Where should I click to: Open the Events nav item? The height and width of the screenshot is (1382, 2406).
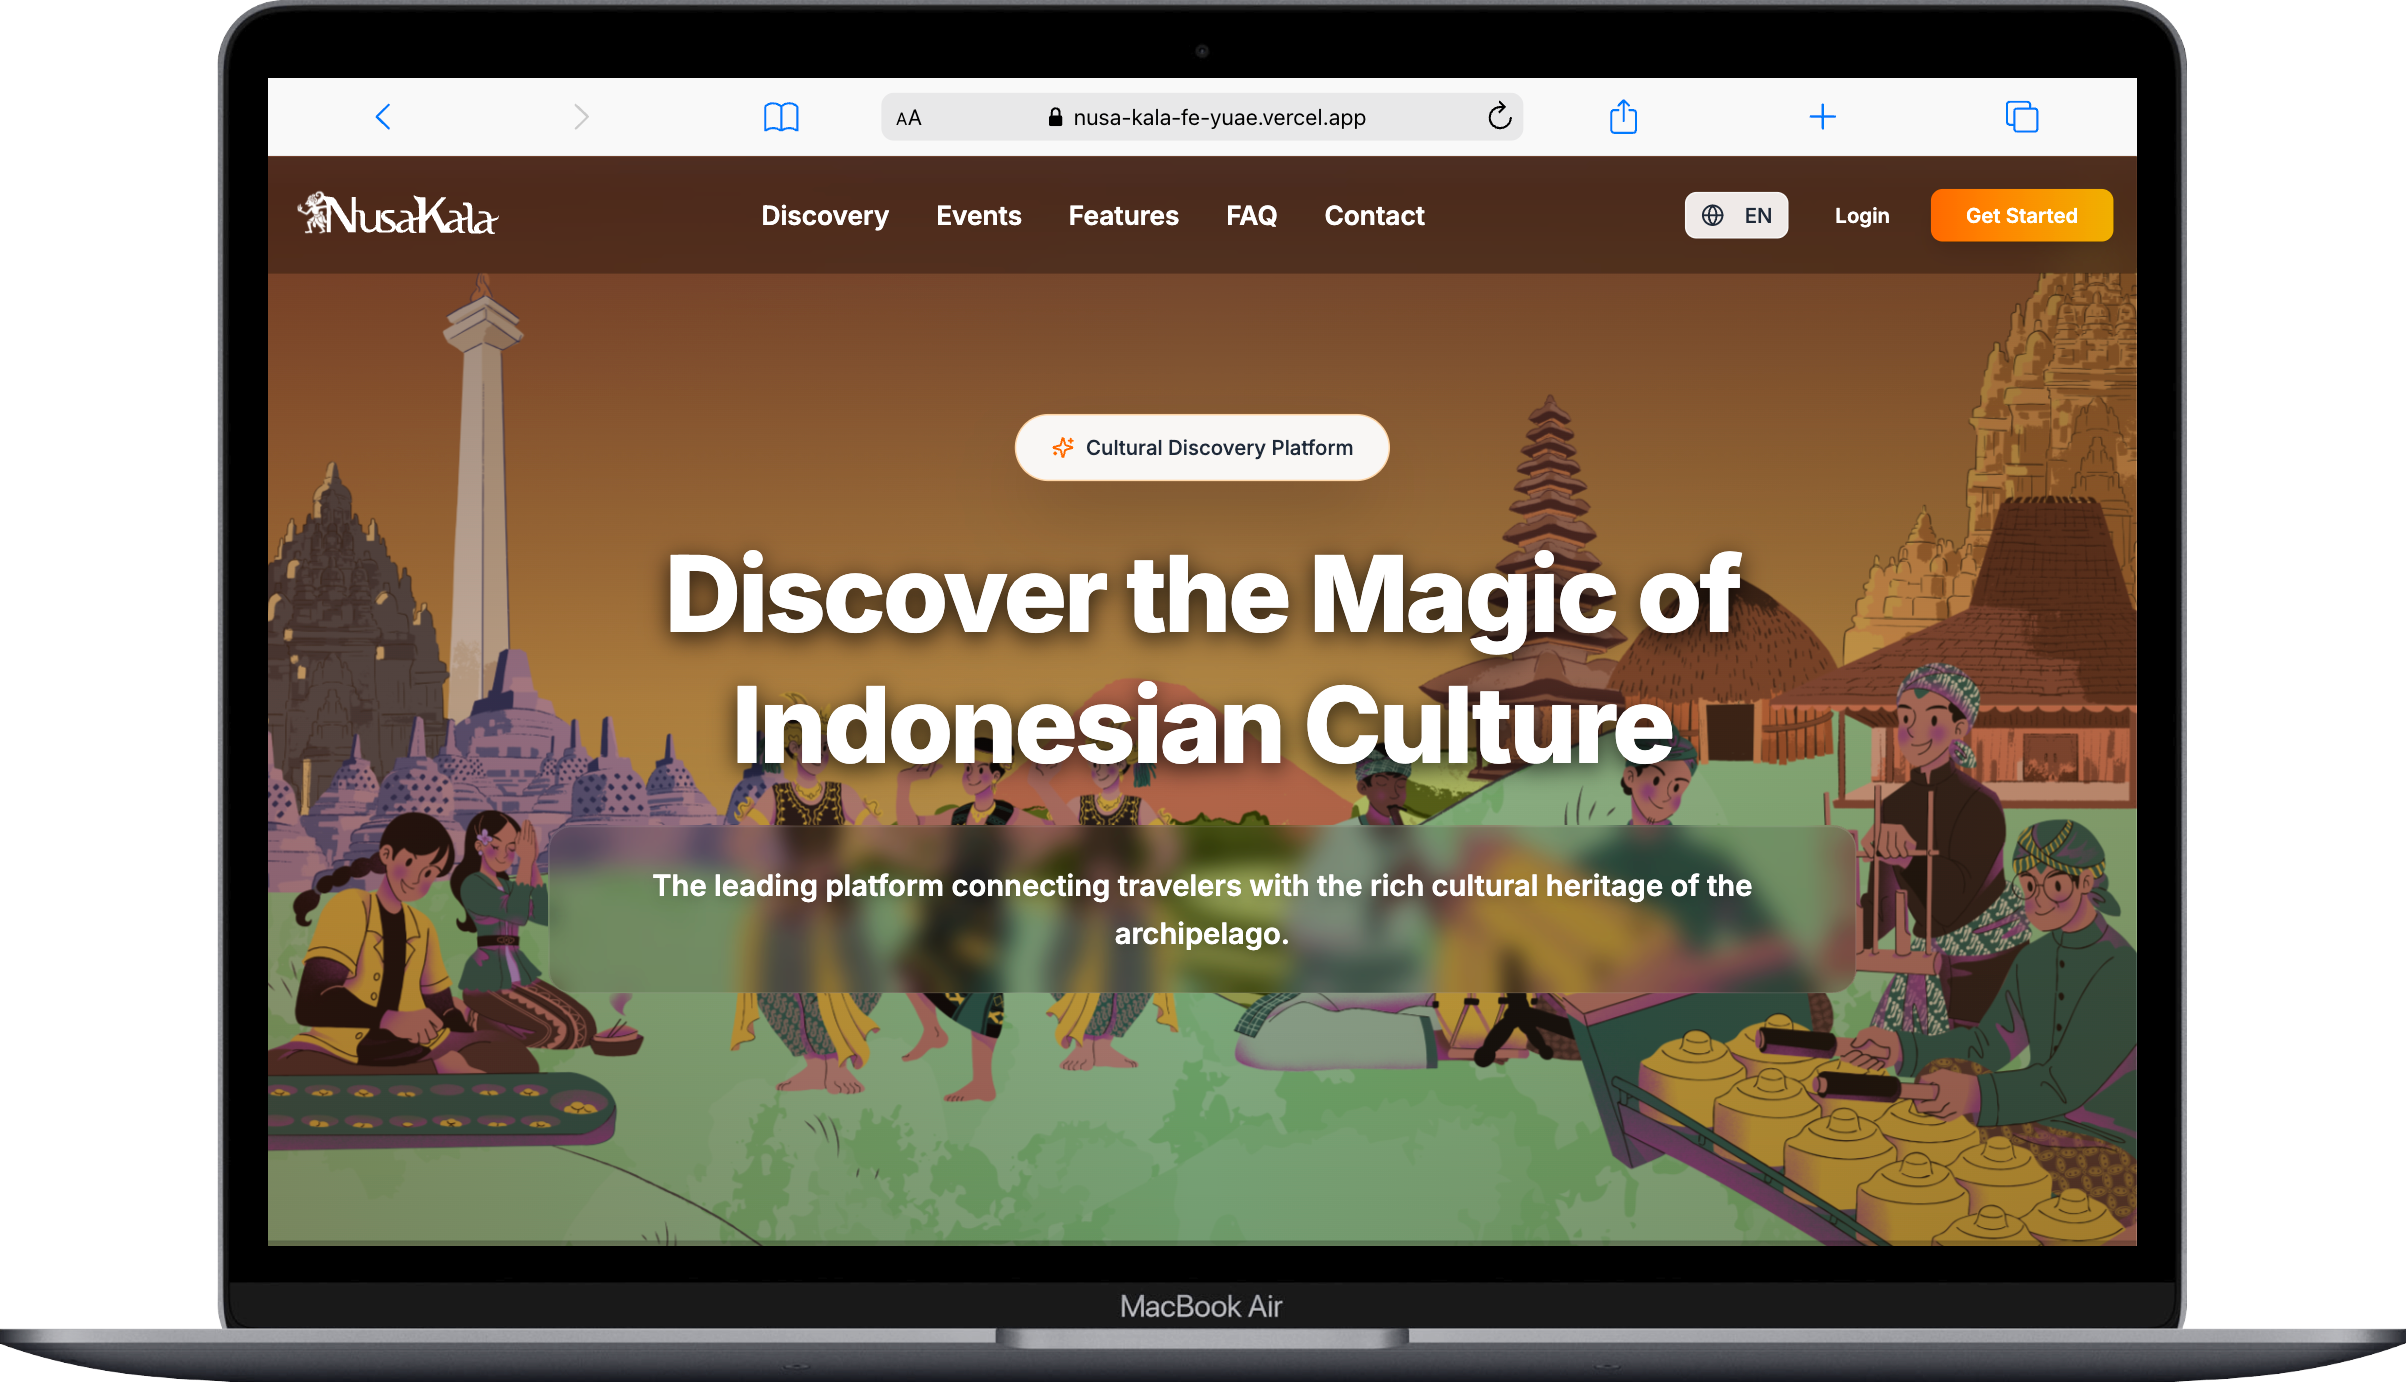tap(978, 216)
